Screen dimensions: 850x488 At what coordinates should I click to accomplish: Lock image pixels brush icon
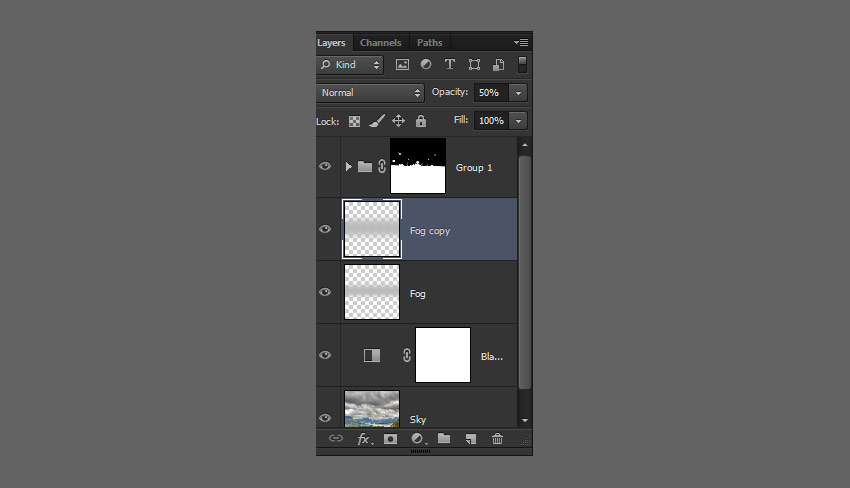[377, 121]
